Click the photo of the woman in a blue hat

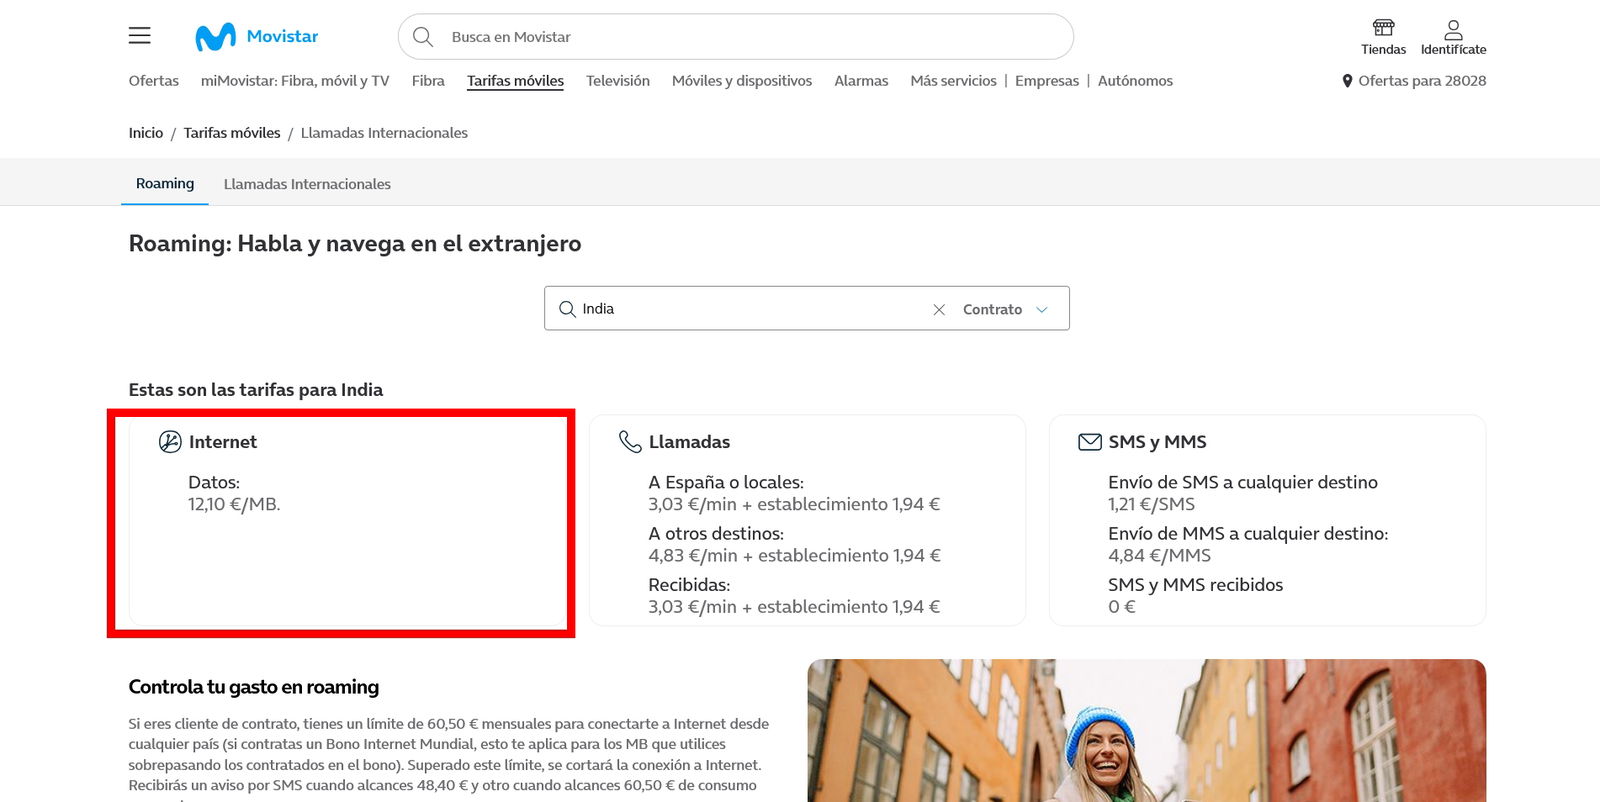[1146, 730]
